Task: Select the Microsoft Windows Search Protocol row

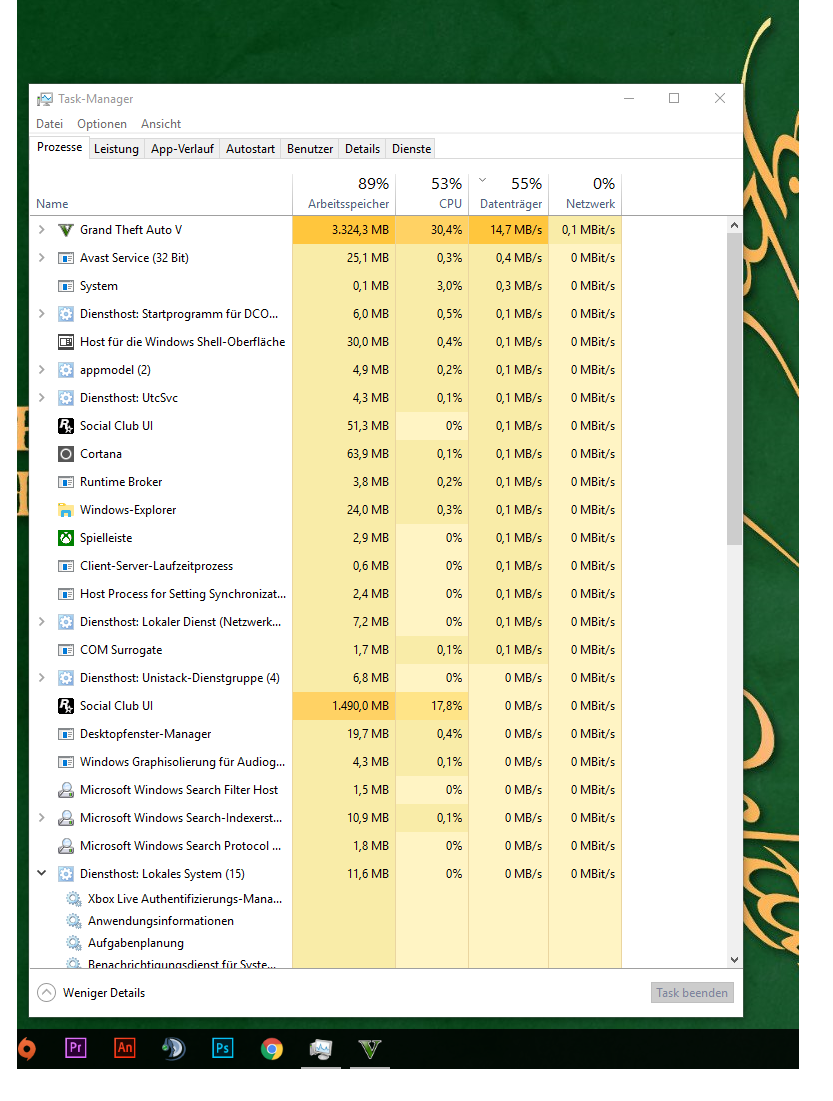Action: point(326,846)
